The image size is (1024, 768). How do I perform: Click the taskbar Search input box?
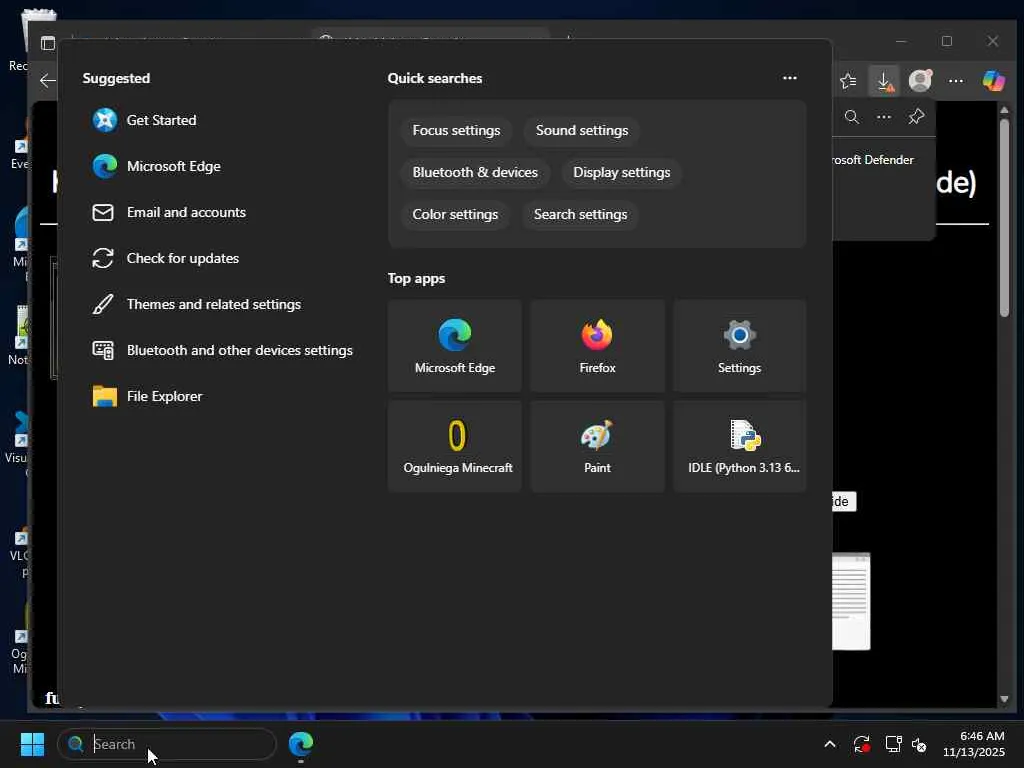coord(167,744)
